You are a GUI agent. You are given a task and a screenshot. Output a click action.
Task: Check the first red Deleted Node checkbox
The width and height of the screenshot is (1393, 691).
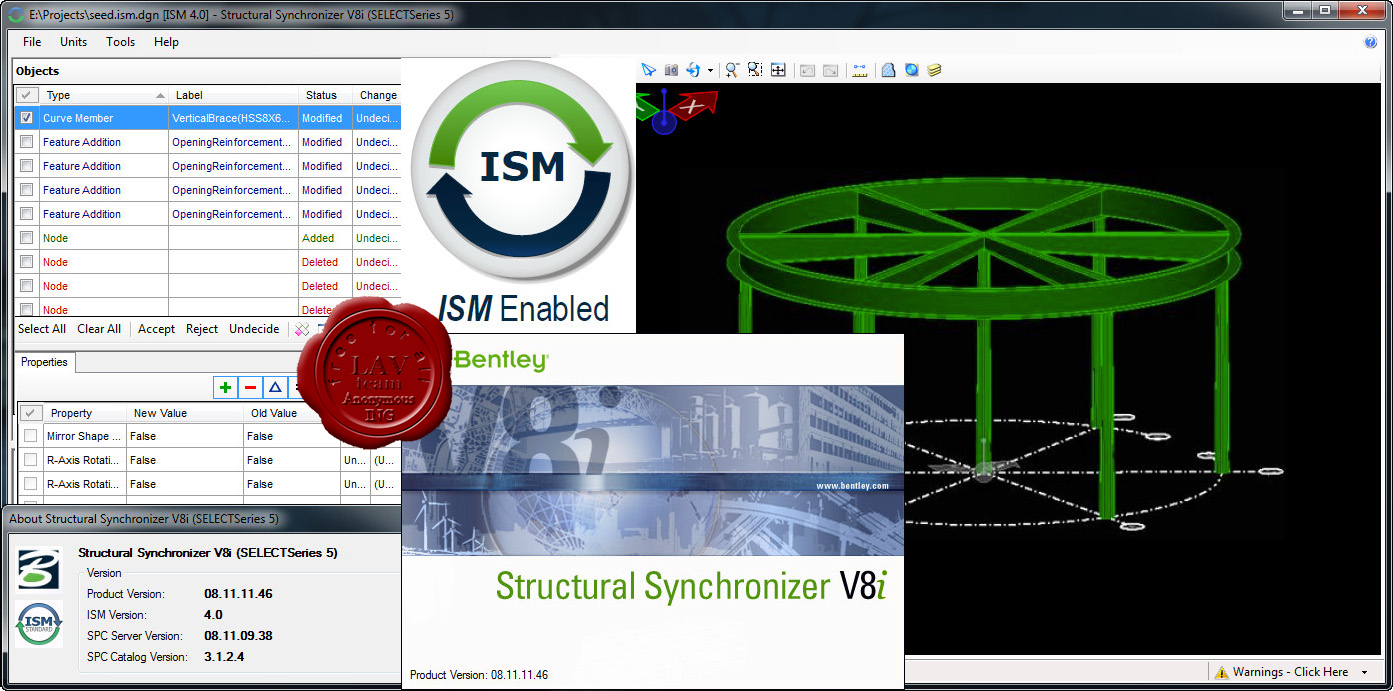click(x=26, y=262)
